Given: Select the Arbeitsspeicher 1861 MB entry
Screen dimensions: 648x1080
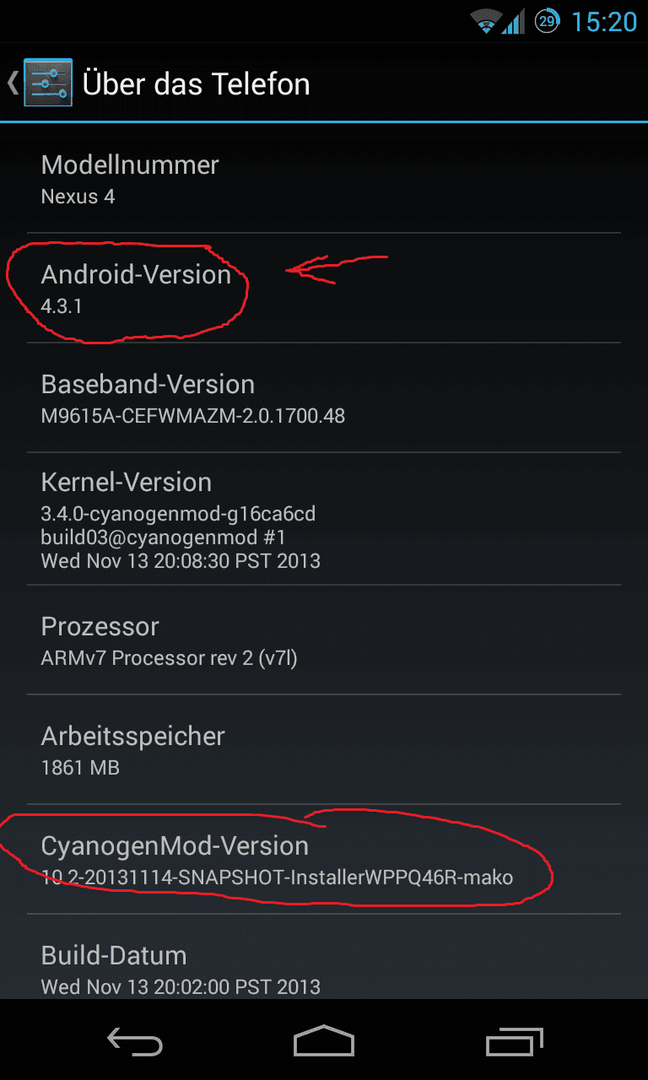Looking at the screenshot, I should (x=324, y=749).
